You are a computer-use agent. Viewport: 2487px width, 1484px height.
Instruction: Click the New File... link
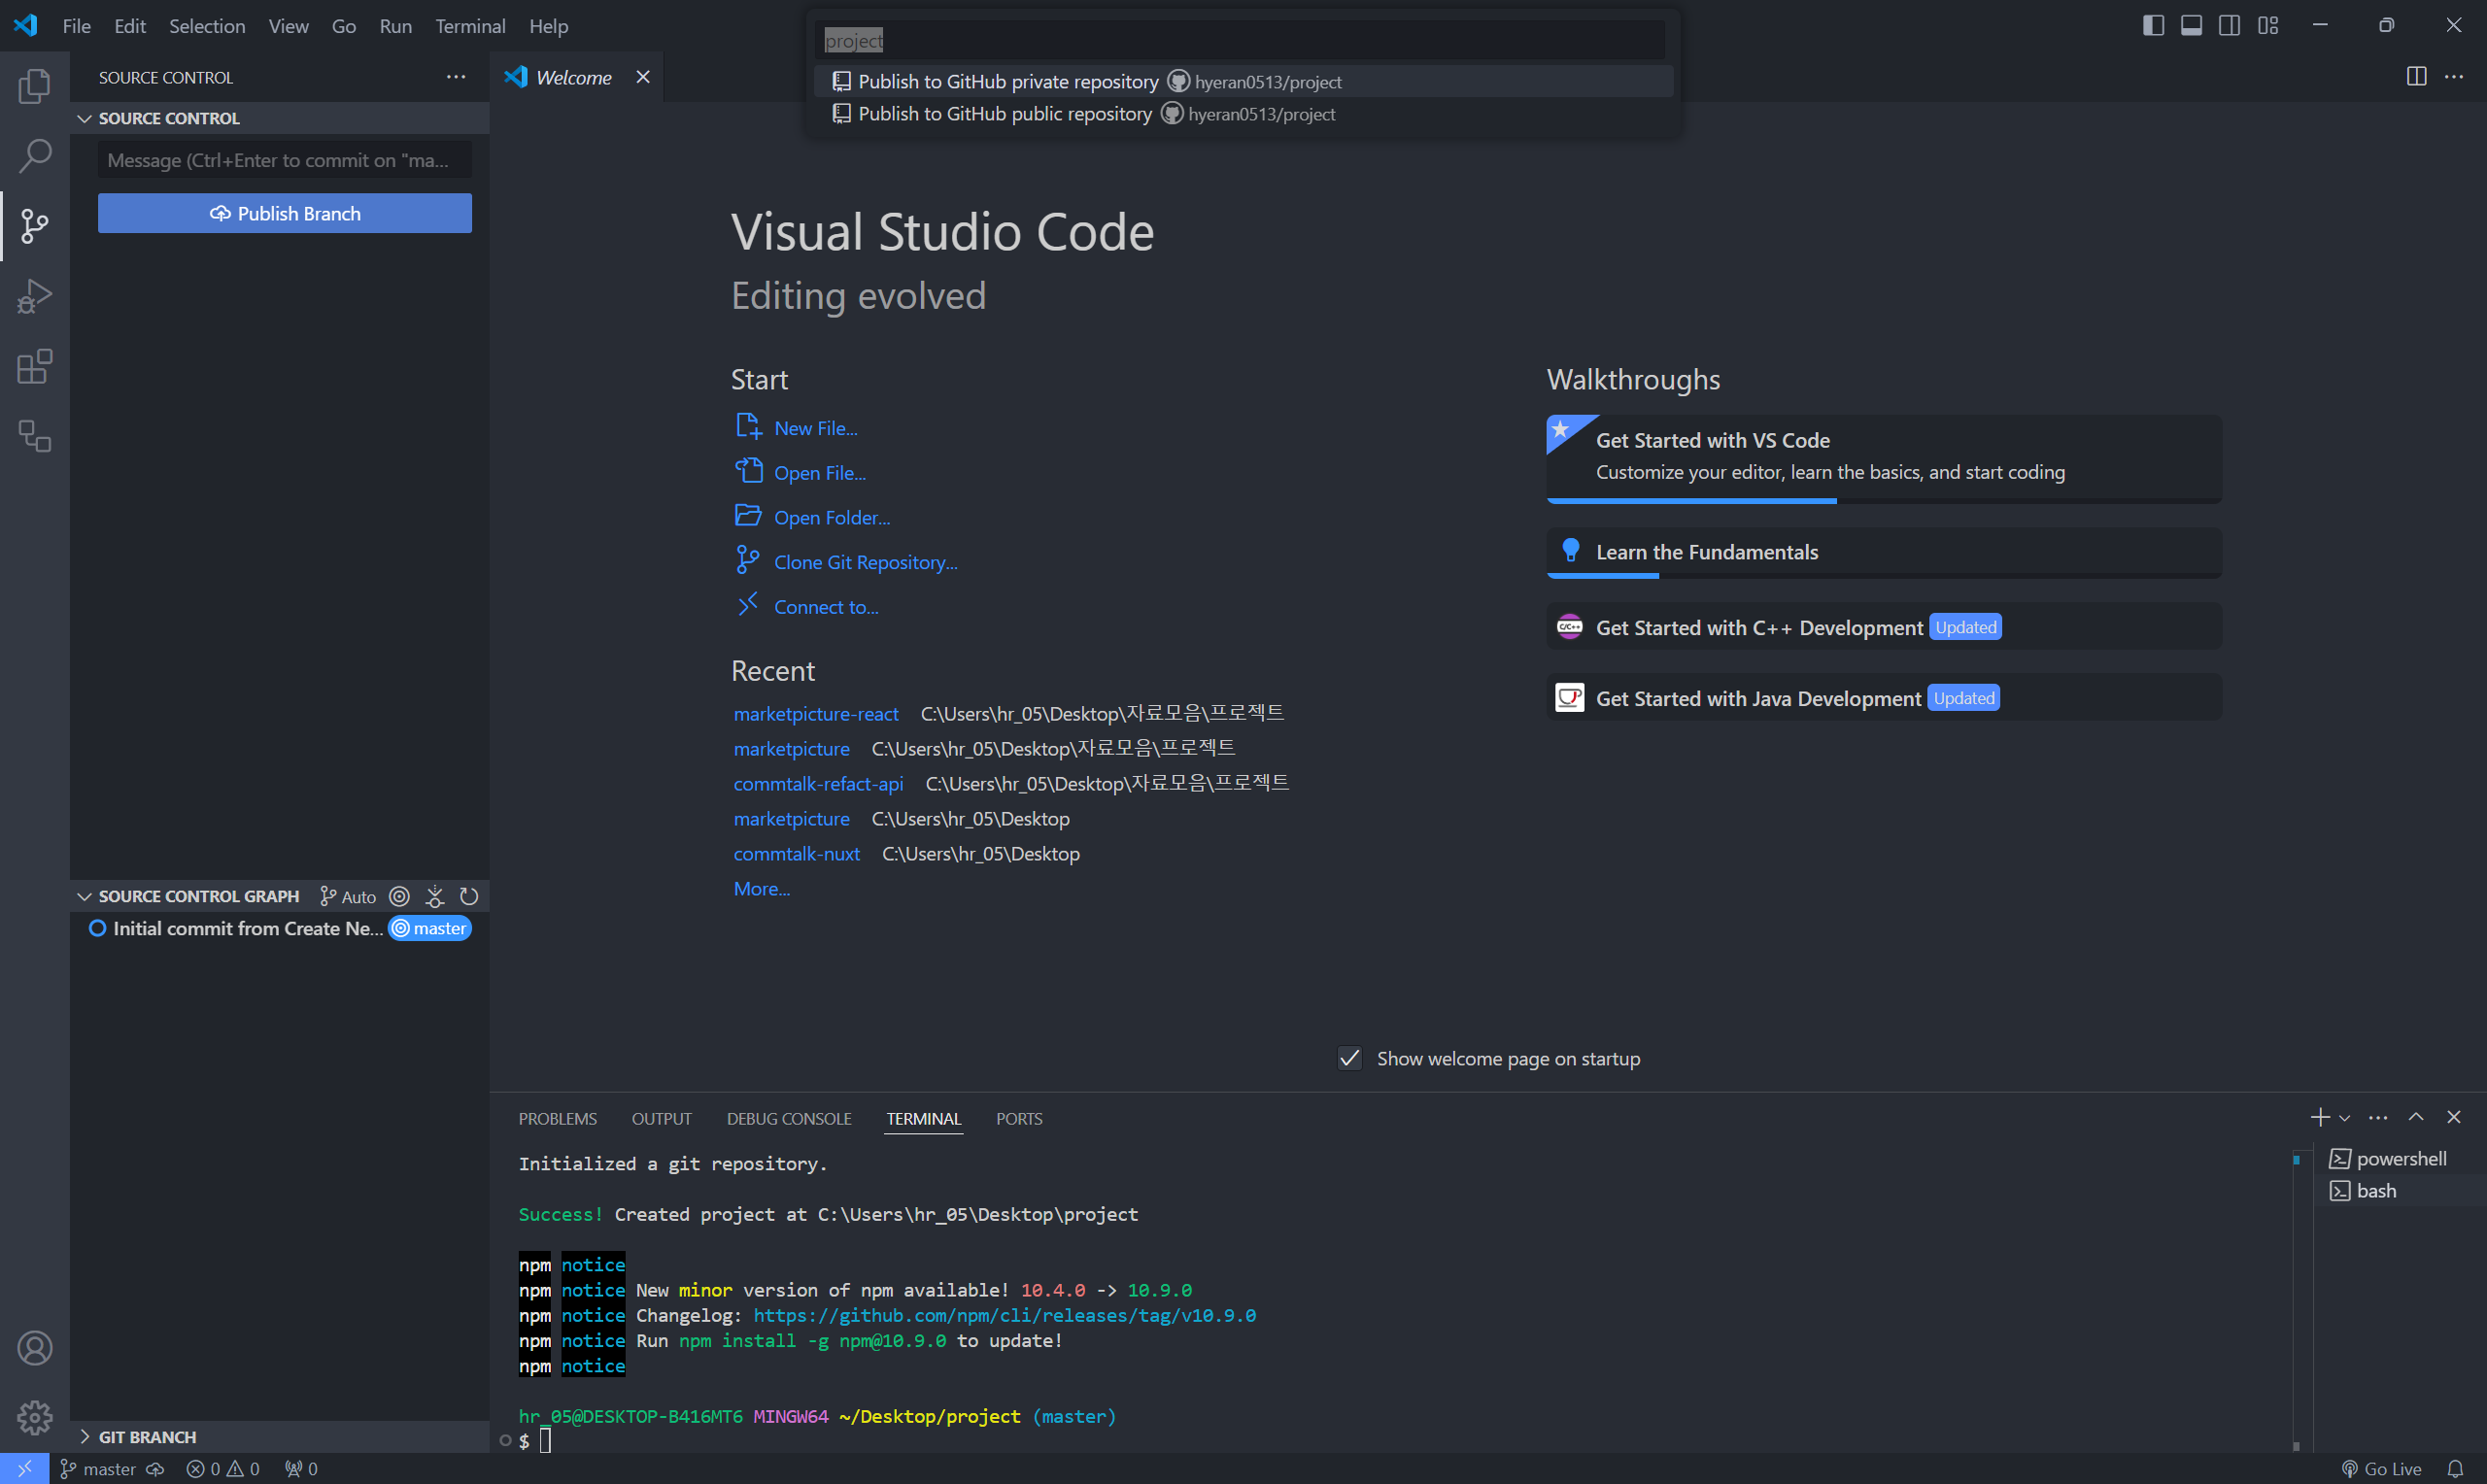815,428
